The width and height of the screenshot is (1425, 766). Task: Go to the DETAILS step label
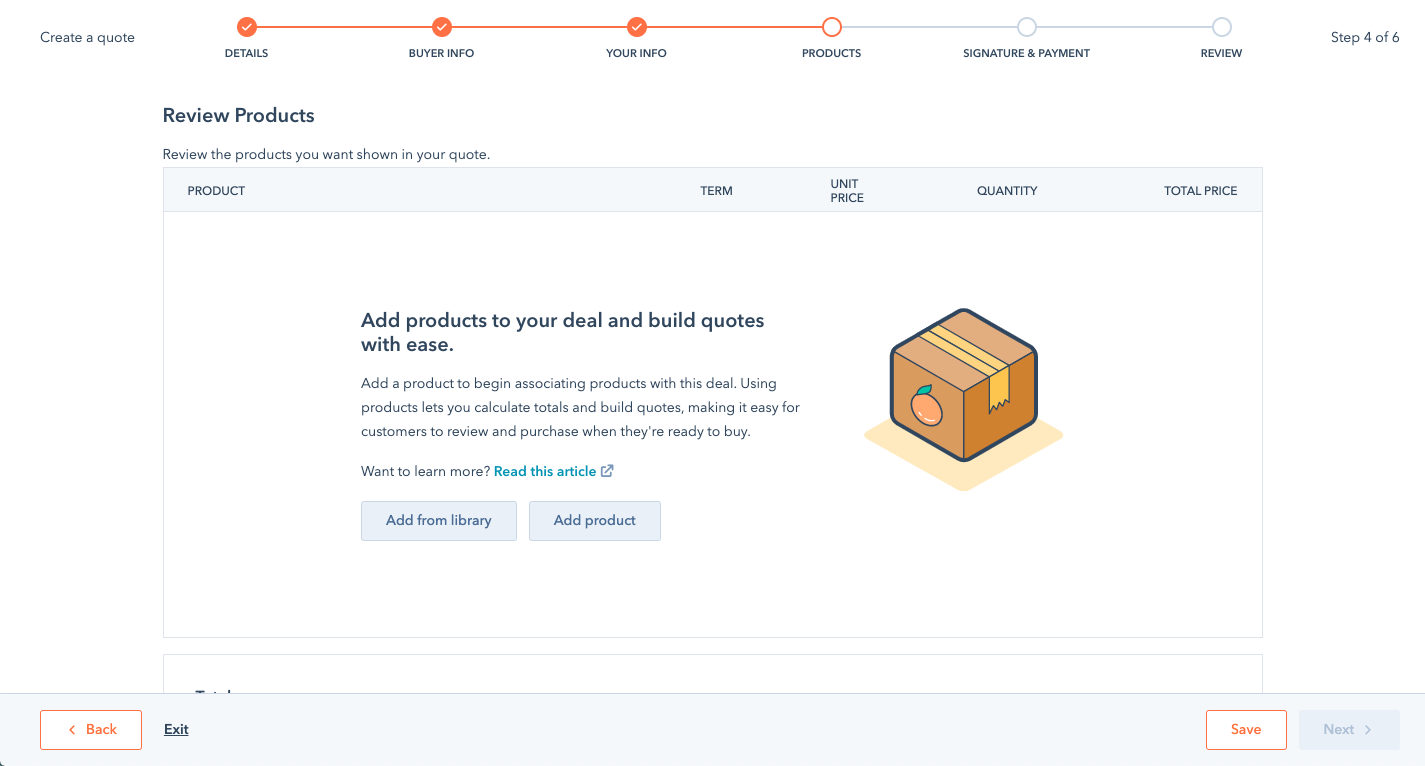pyautogui.click(x=247, y=53)
